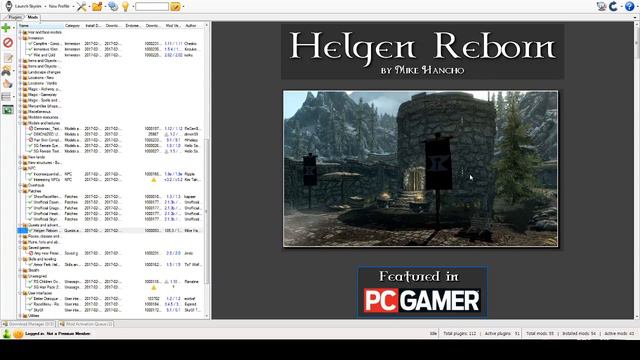Expand the Miscellaneous category
Viewport: 640px width, 360px height.
pyautogui.click(x=20, y=111)
